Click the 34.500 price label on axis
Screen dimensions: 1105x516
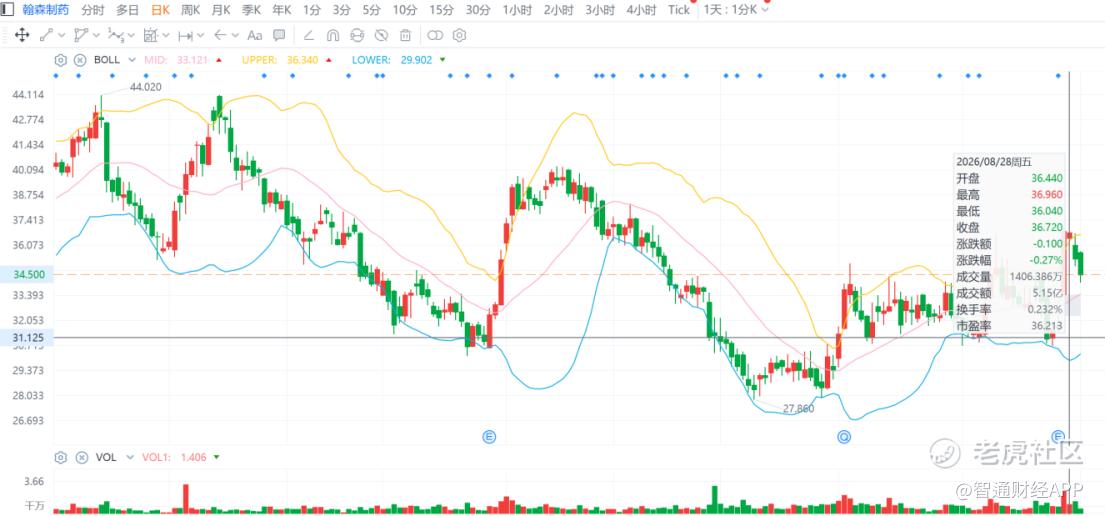26,274
